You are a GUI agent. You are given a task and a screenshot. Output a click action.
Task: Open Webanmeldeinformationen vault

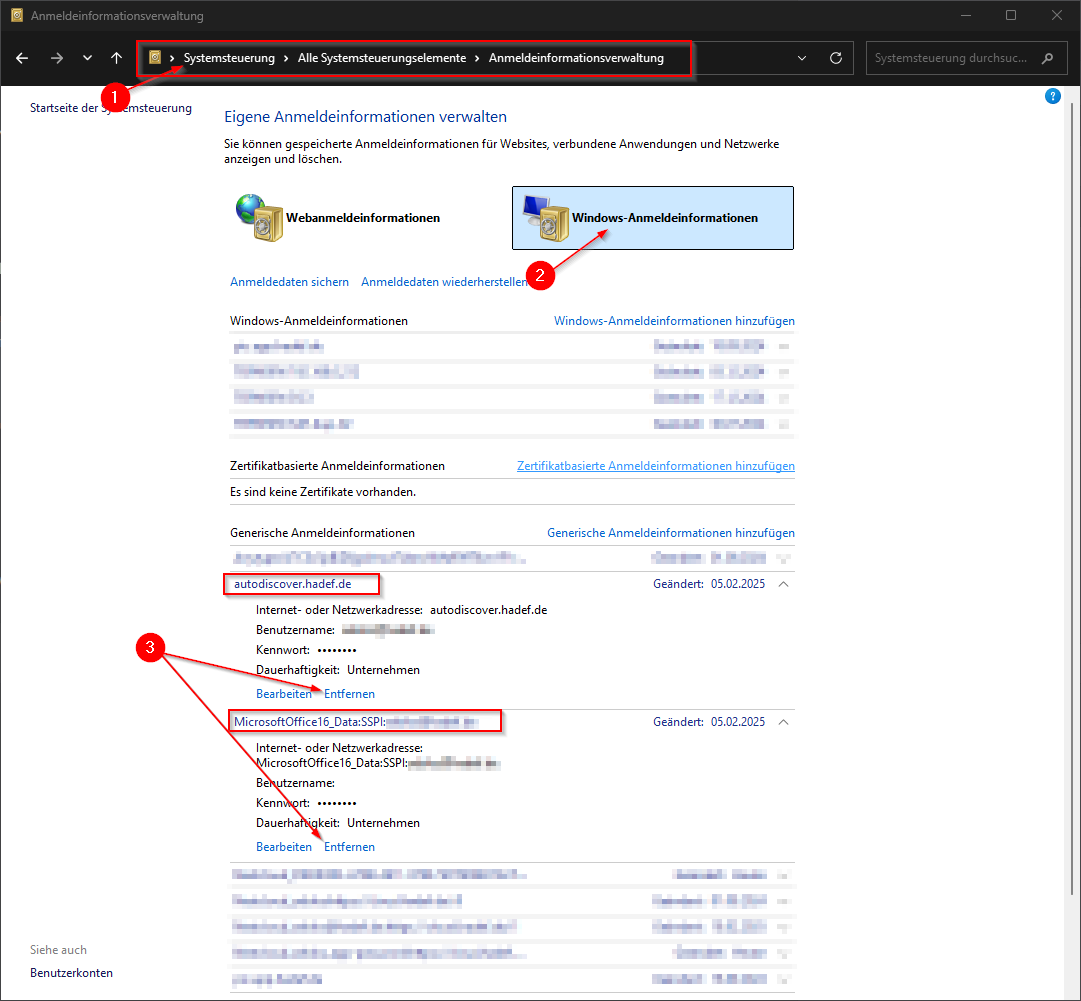click(340, 217)
